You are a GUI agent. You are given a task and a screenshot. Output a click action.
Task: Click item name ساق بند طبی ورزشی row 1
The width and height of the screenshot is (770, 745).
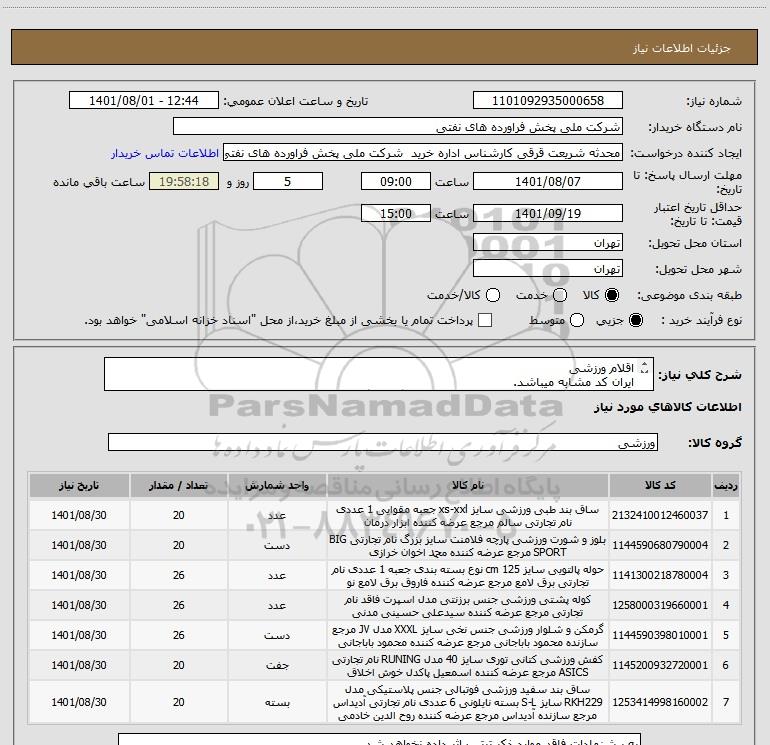(468, 516)
